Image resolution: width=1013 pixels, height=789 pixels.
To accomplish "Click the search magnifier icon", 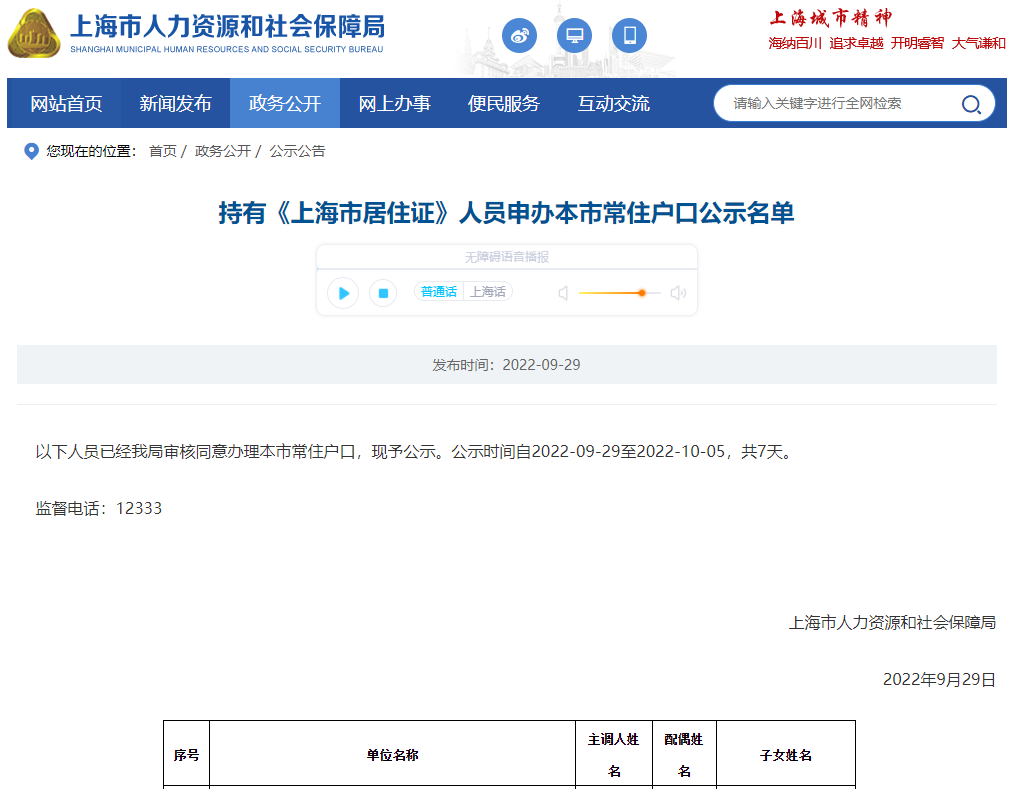I will pyautogui.click(x=971, y=104).
